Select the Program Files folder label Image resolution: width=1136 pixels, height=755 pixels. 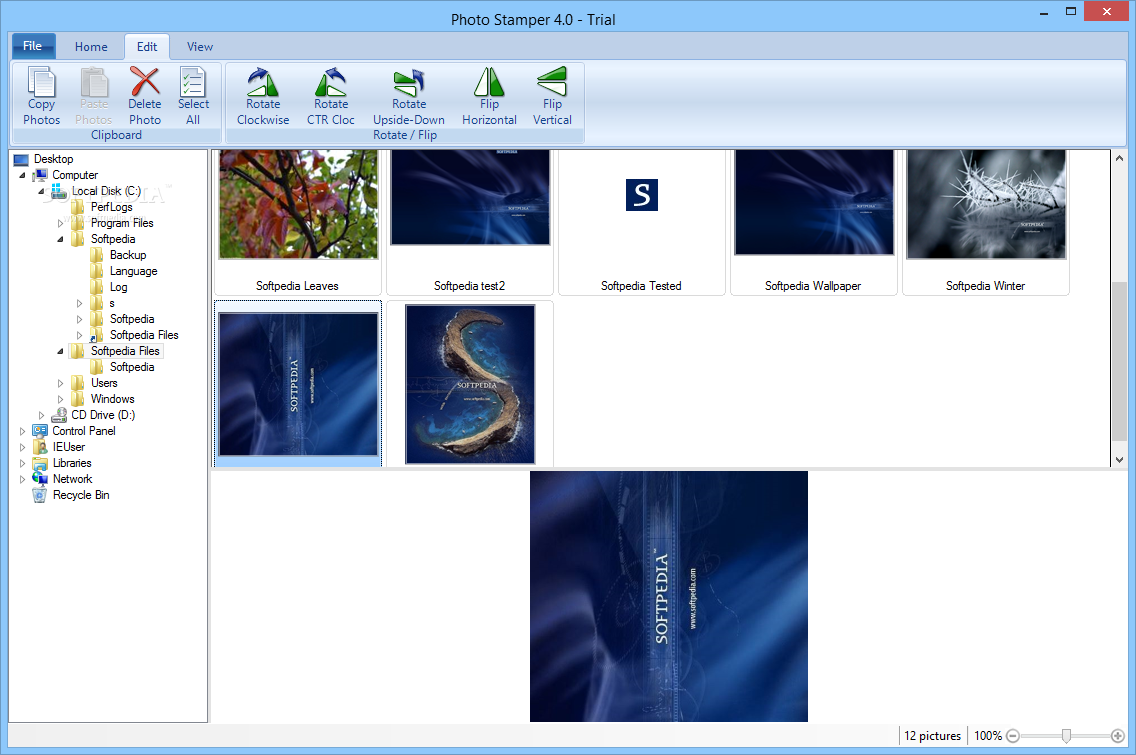coord(122,223)
